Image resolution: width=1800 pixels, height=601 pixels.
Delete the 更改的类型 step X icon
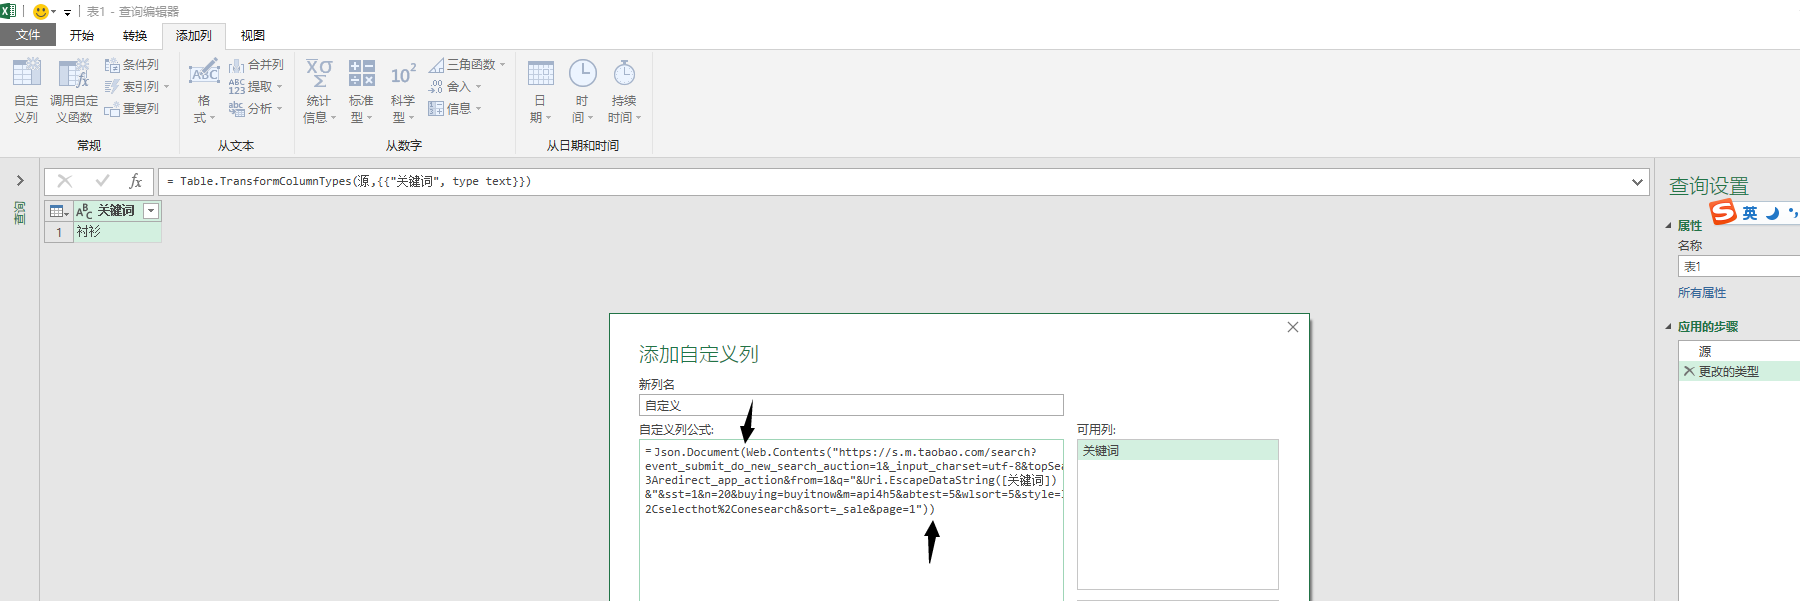tap(1689, 371)
